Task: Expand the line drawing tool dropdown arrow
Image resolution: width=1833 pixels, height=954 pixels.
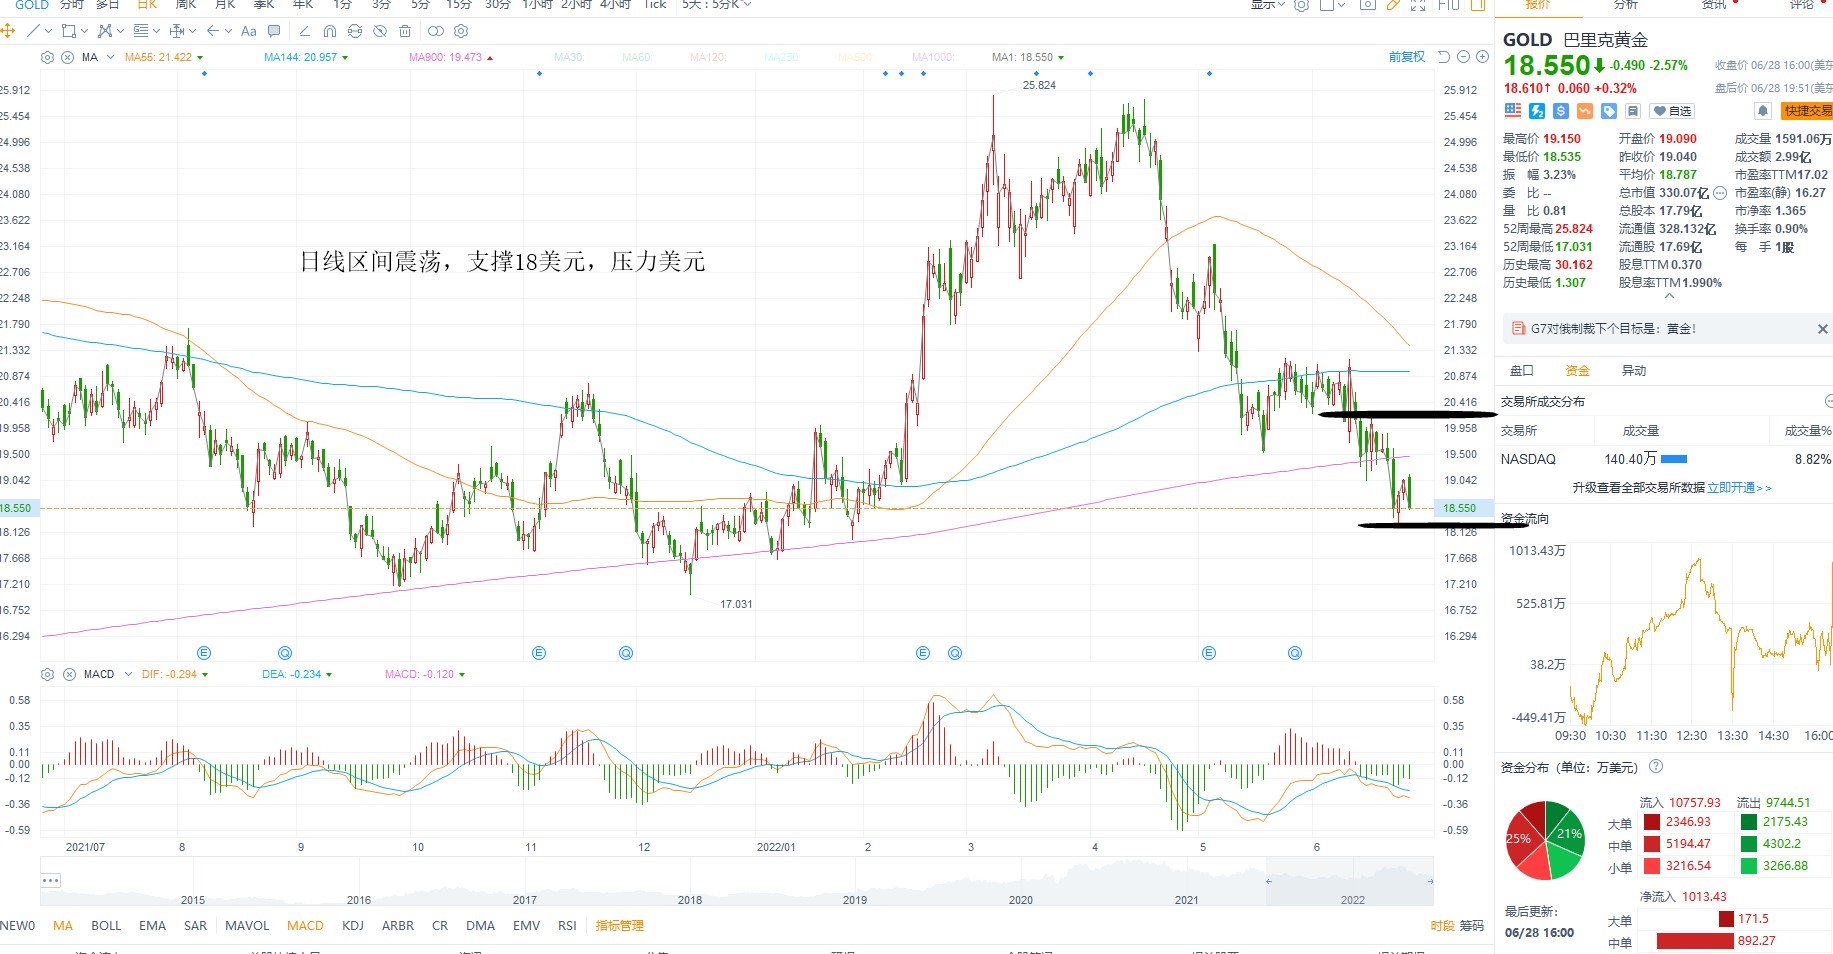Action: click(x=48, y=31)
